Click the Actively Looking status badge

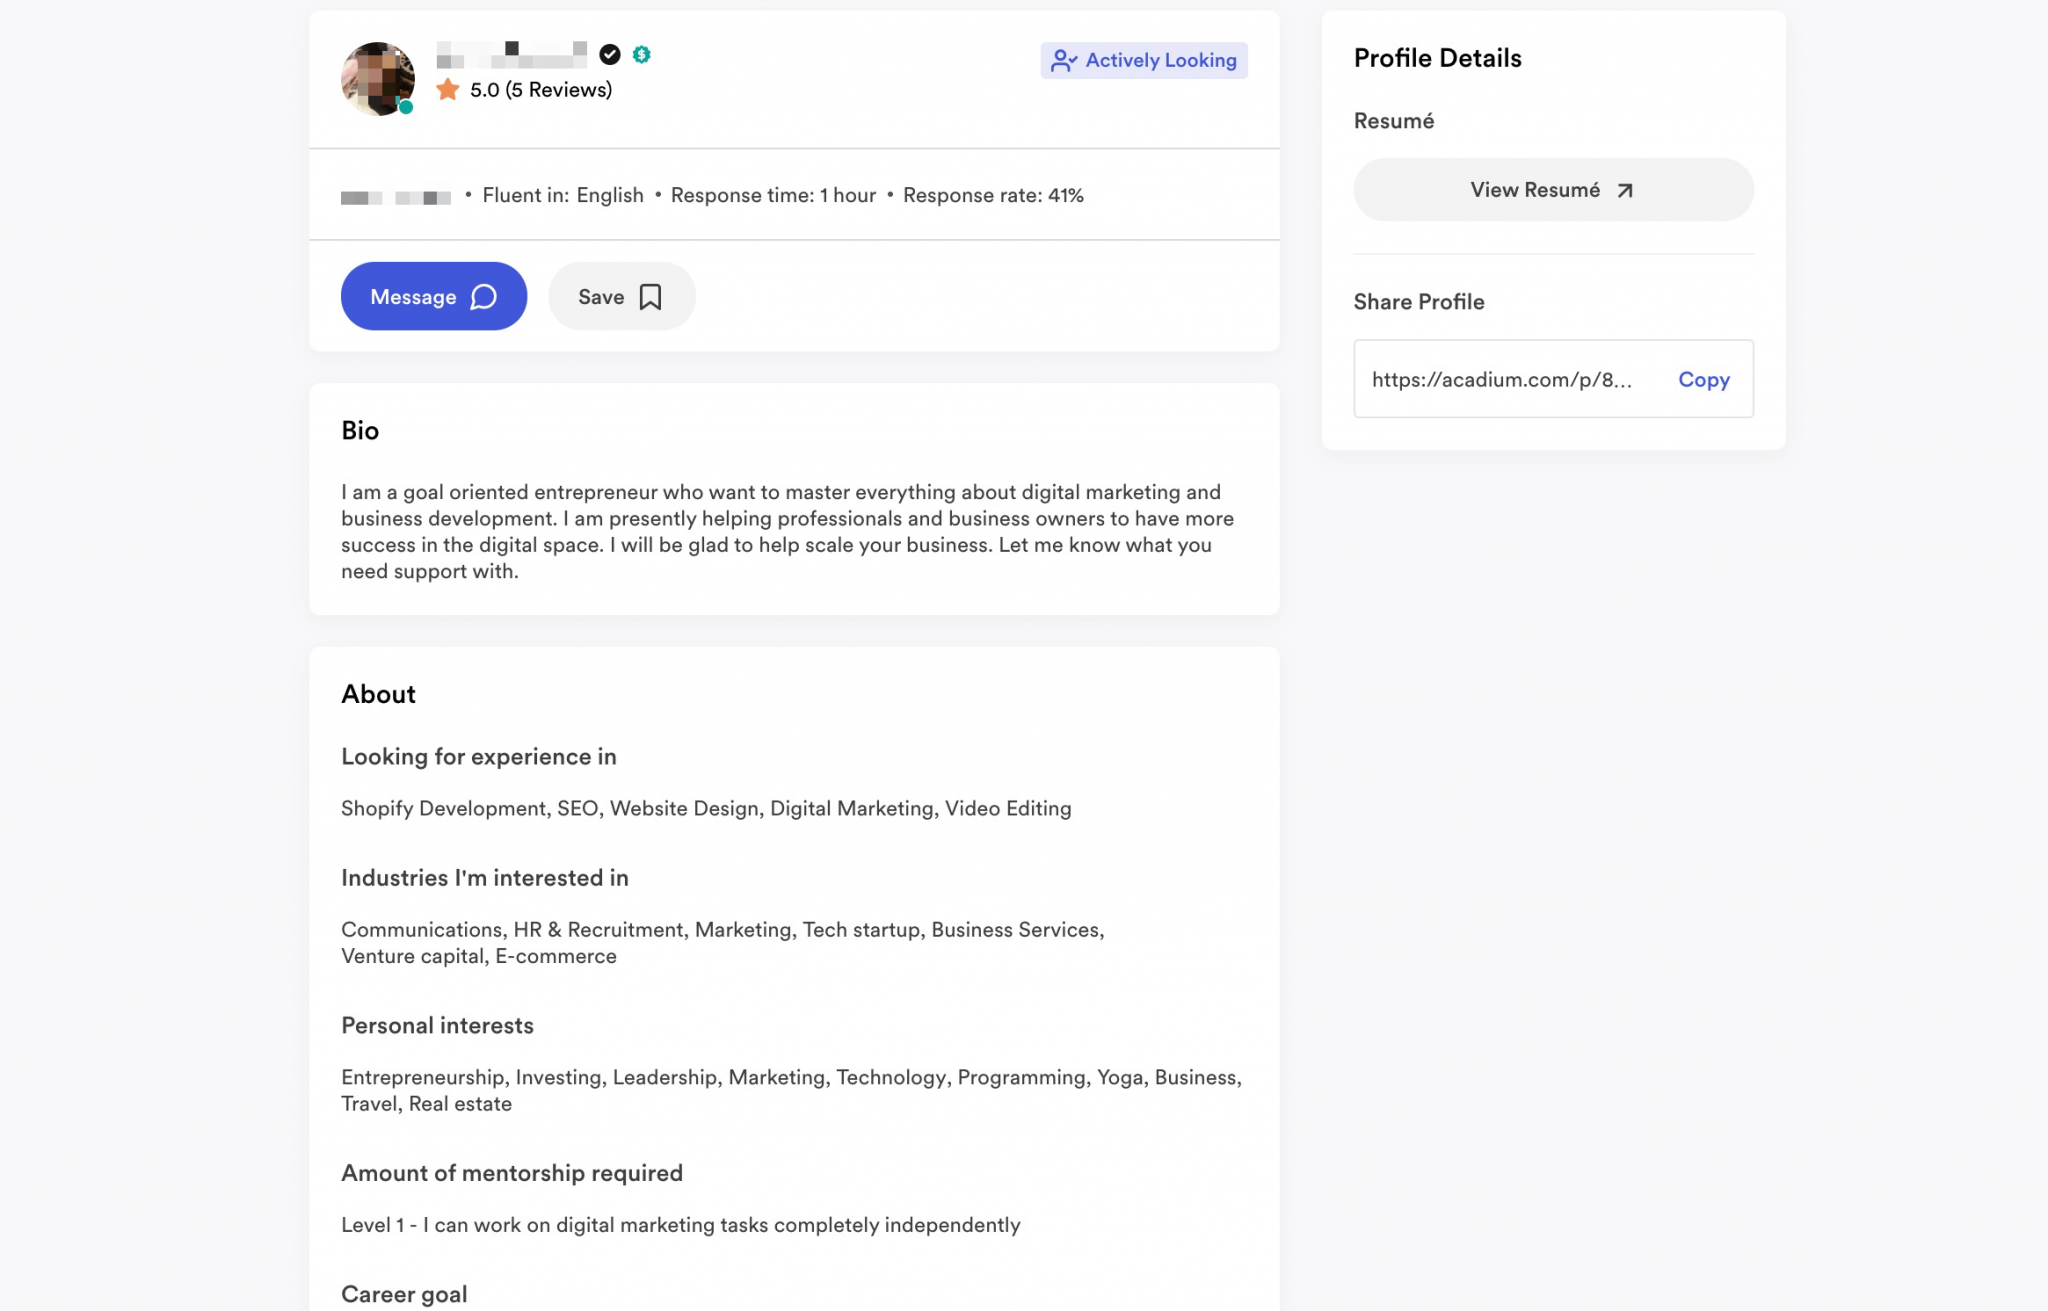(1144, 60)
